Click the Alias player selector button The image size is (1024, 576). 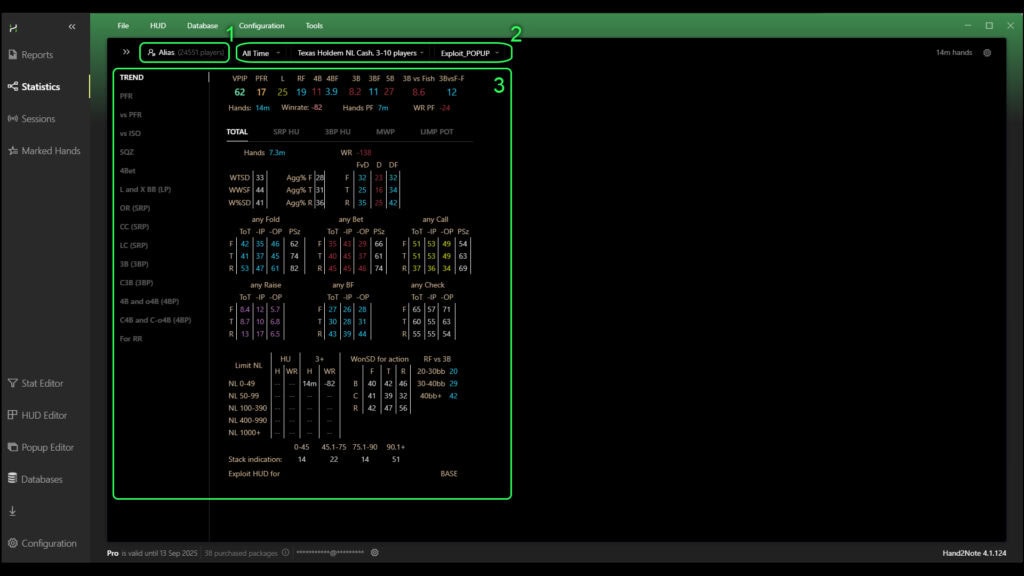point(184,52)
